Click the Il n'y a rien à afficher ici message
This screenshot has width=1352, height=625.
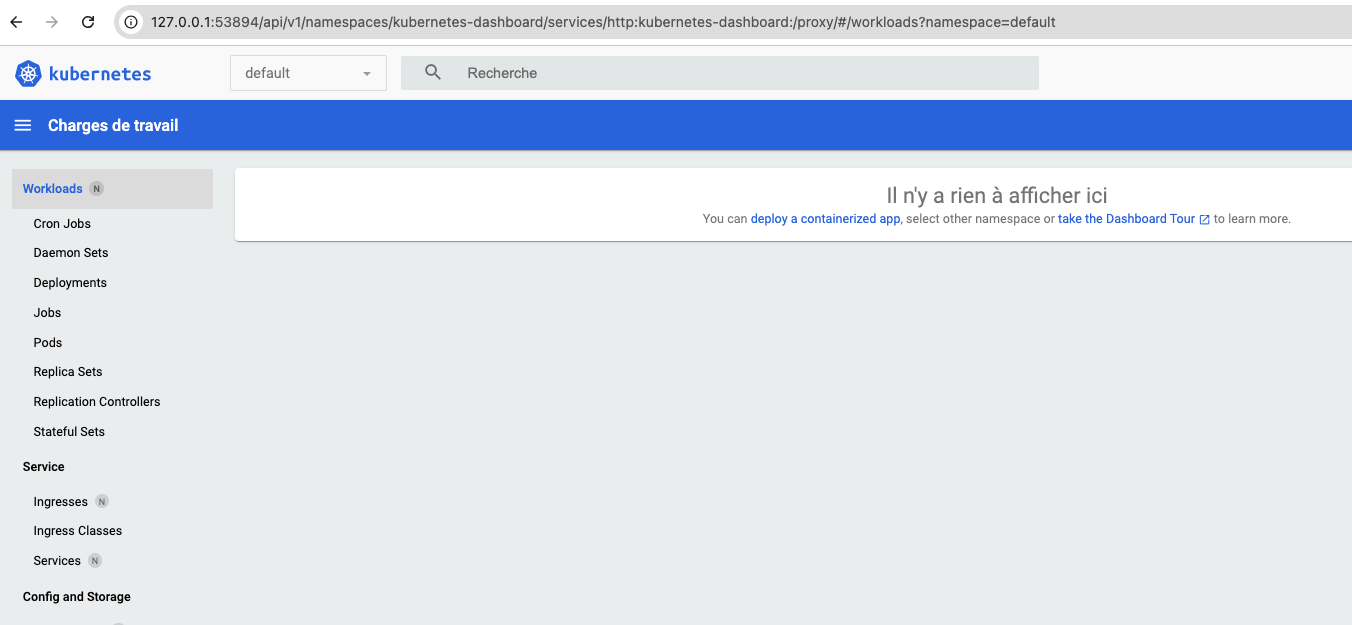(x=997, y=196)
